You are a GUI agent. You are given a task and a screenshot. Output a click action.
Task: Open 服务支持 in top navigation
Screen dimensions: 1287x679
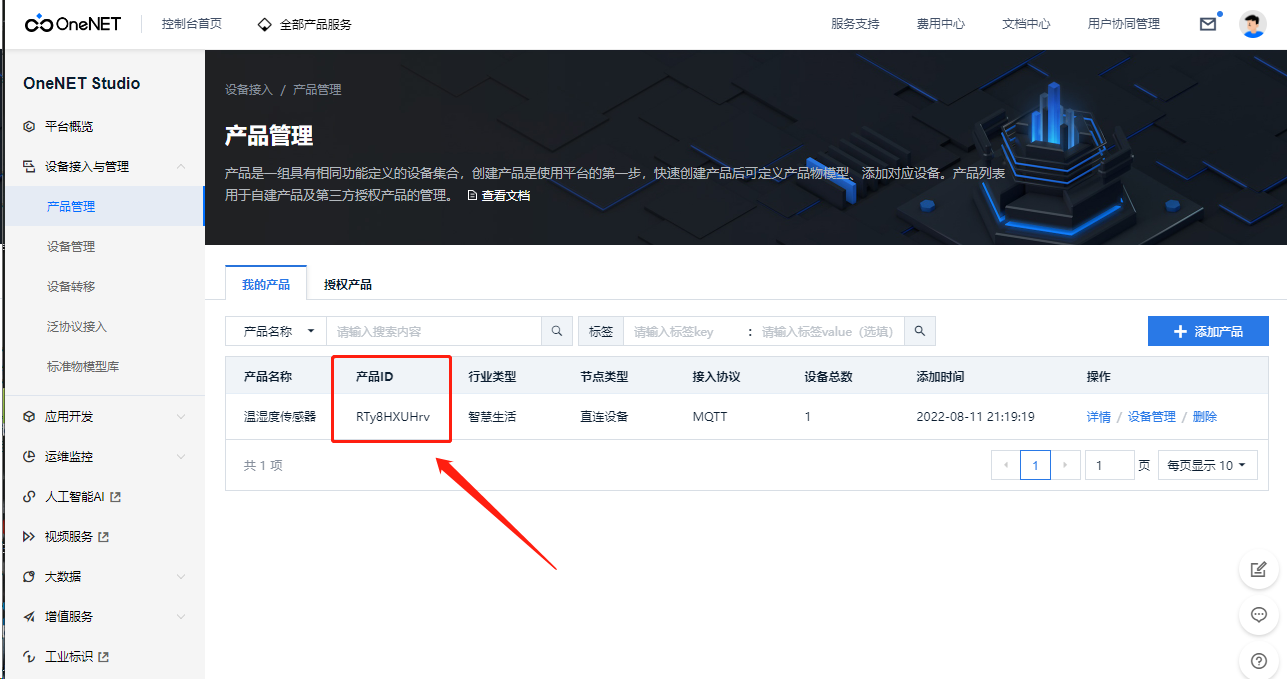pos(855,24)
